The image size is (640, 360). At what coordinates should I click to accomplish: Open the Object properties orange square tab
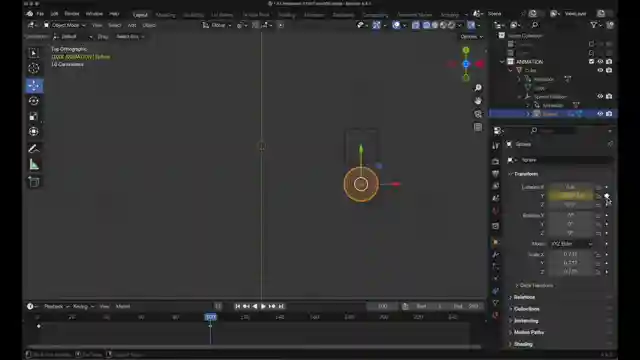click(x=496, y=242)
